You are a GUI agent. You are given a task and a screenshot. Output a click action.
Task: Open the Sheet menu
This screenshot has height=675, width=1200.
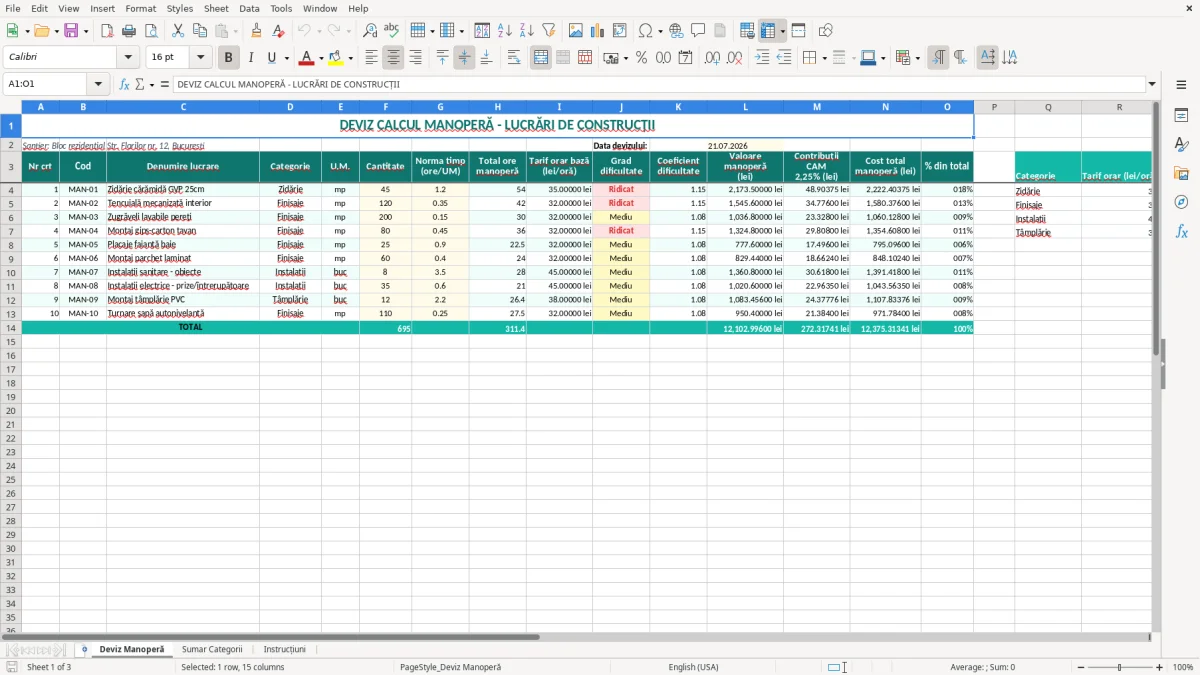pos(216,8)
